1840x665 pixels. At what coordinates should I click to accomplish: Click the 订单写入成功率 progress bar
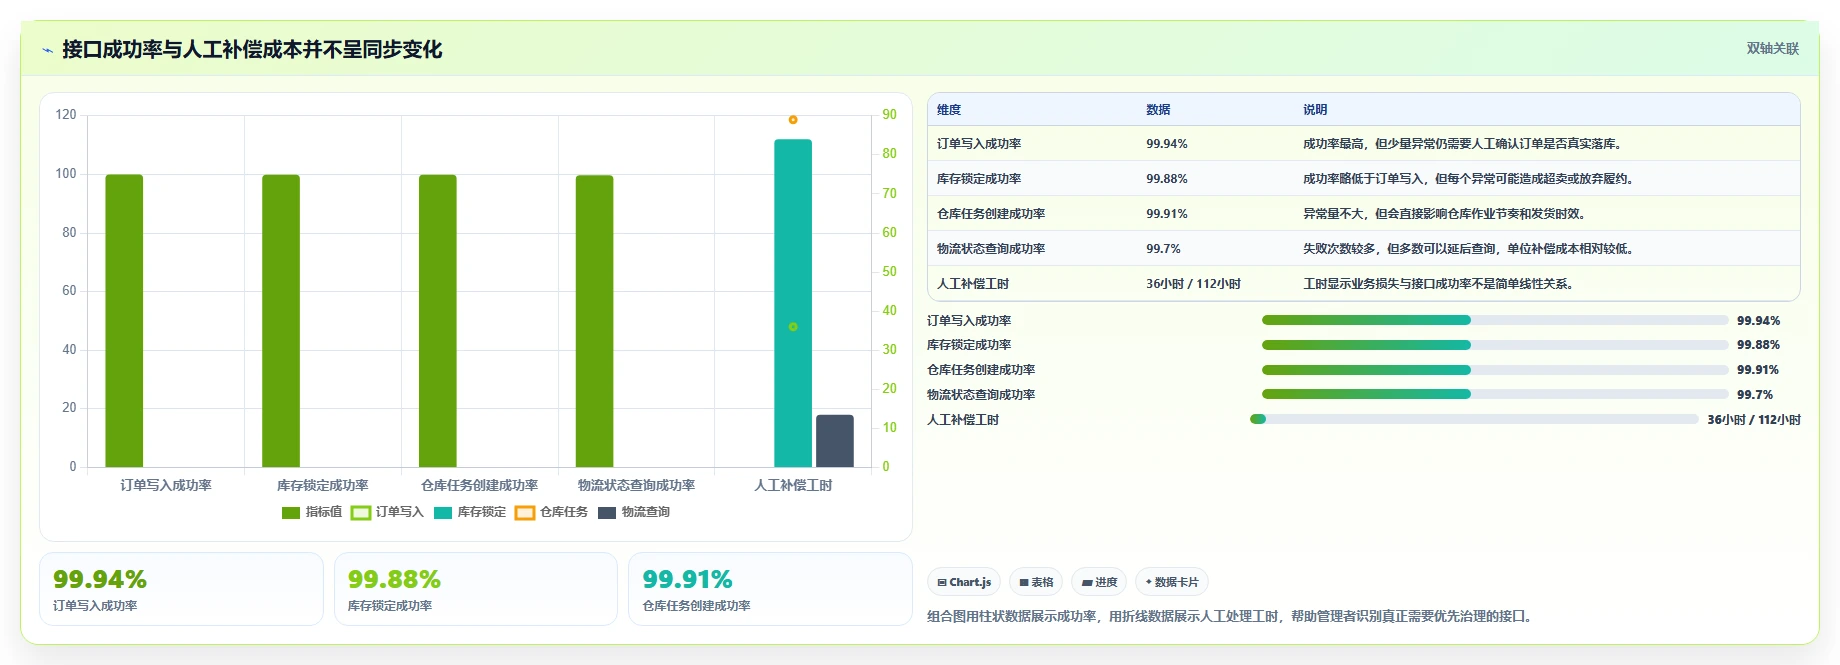coord(1495,320)
